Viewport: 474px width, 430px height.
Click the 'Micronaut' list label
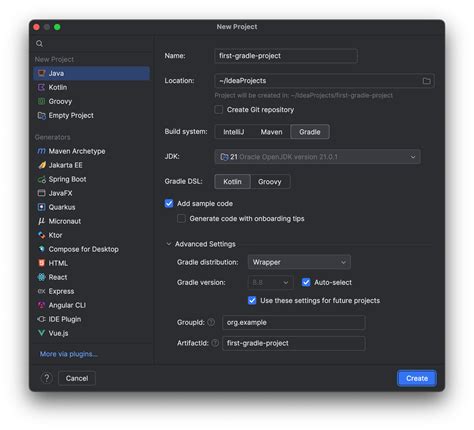pos(65,221)
